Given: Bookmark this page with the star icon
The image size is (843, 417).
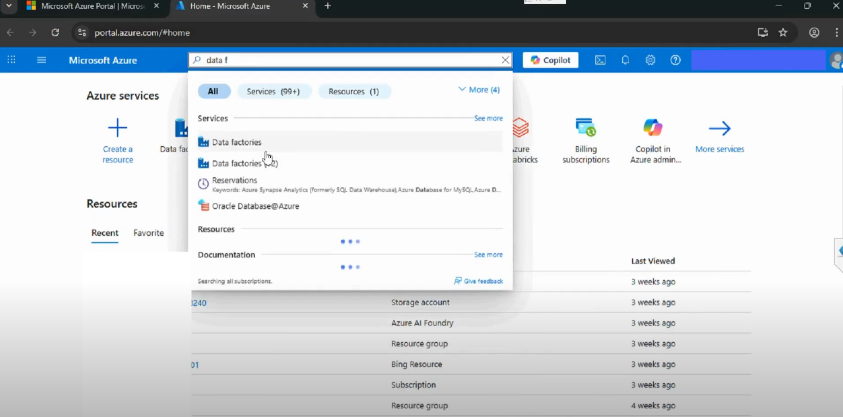Looking at the screenshot, I should click(x=783, y=33).
